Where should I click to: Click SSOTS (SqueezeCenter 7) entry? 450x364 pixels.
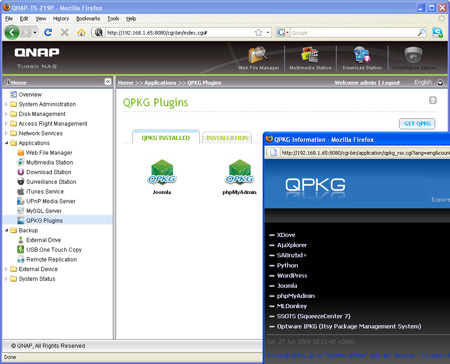coord(314,316)
